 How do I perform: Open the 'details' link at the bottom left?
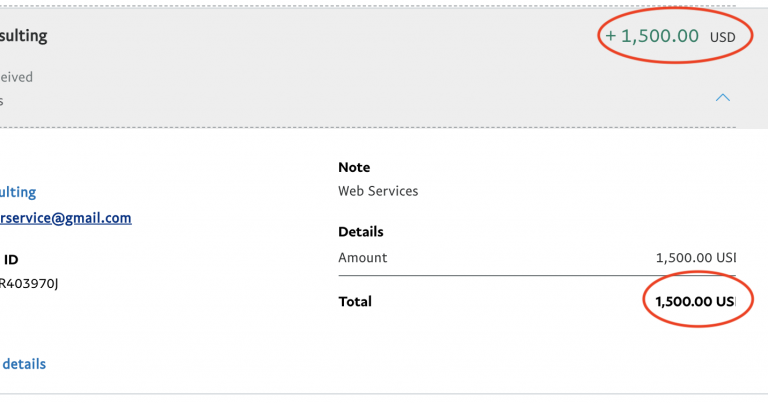point(23,364)
